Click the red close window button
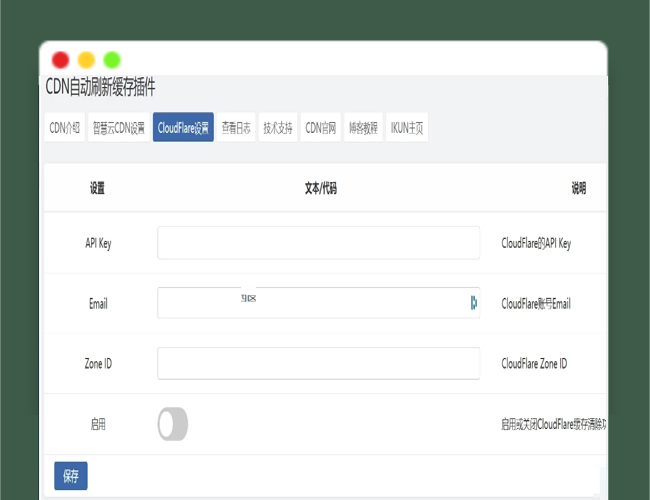 60,60
